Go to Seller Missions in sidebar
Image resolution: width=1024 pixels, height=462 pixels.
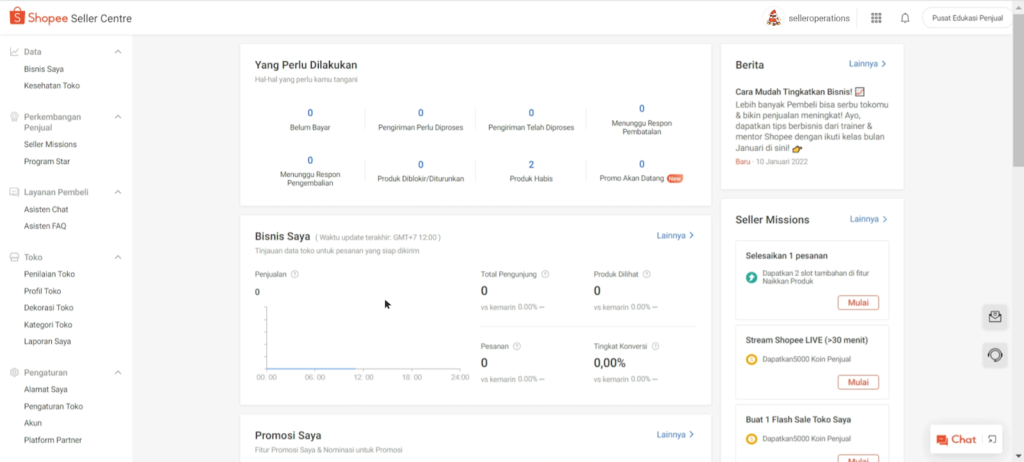[x=50, y=144]
